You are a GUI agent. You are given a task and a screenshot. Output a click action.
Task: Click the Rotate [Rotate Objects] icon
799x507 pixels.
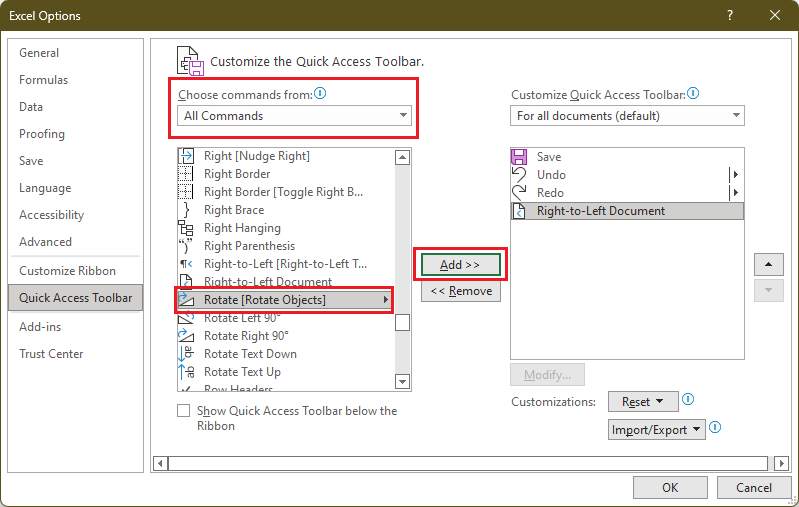click(x=186, y=300)
